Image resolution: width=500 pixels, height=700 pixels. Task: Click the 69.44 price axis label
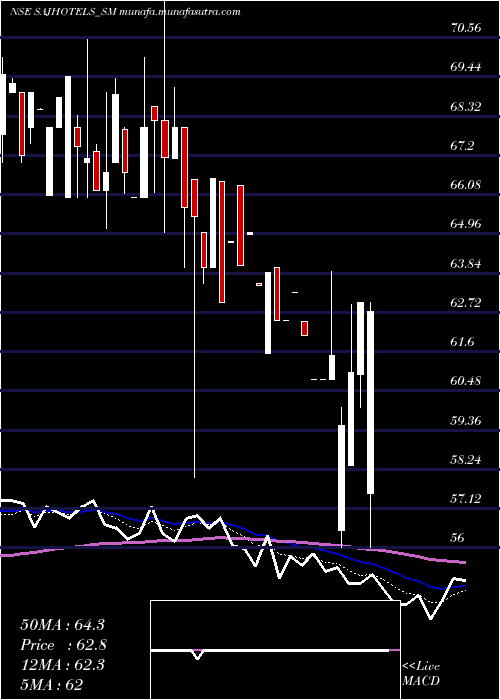pos(466,67)
